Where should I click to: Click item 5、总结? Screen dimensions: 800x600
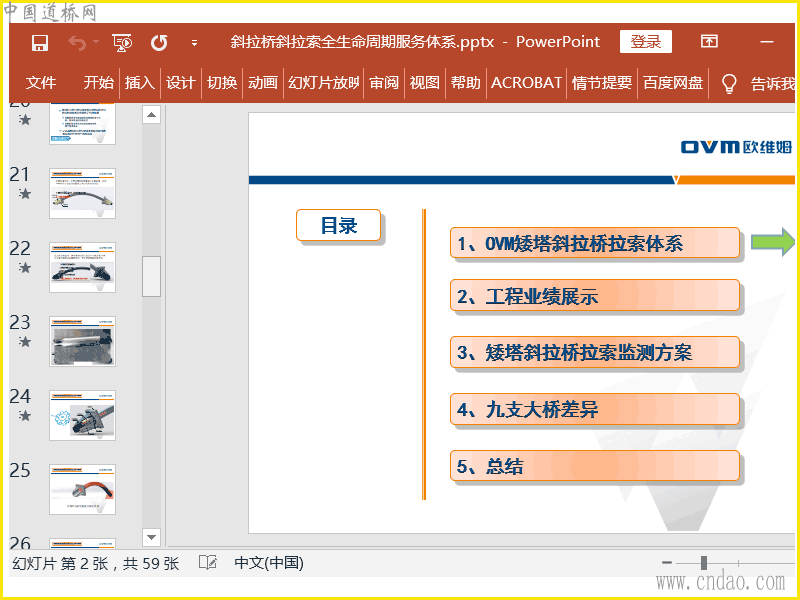click(595, 466)
